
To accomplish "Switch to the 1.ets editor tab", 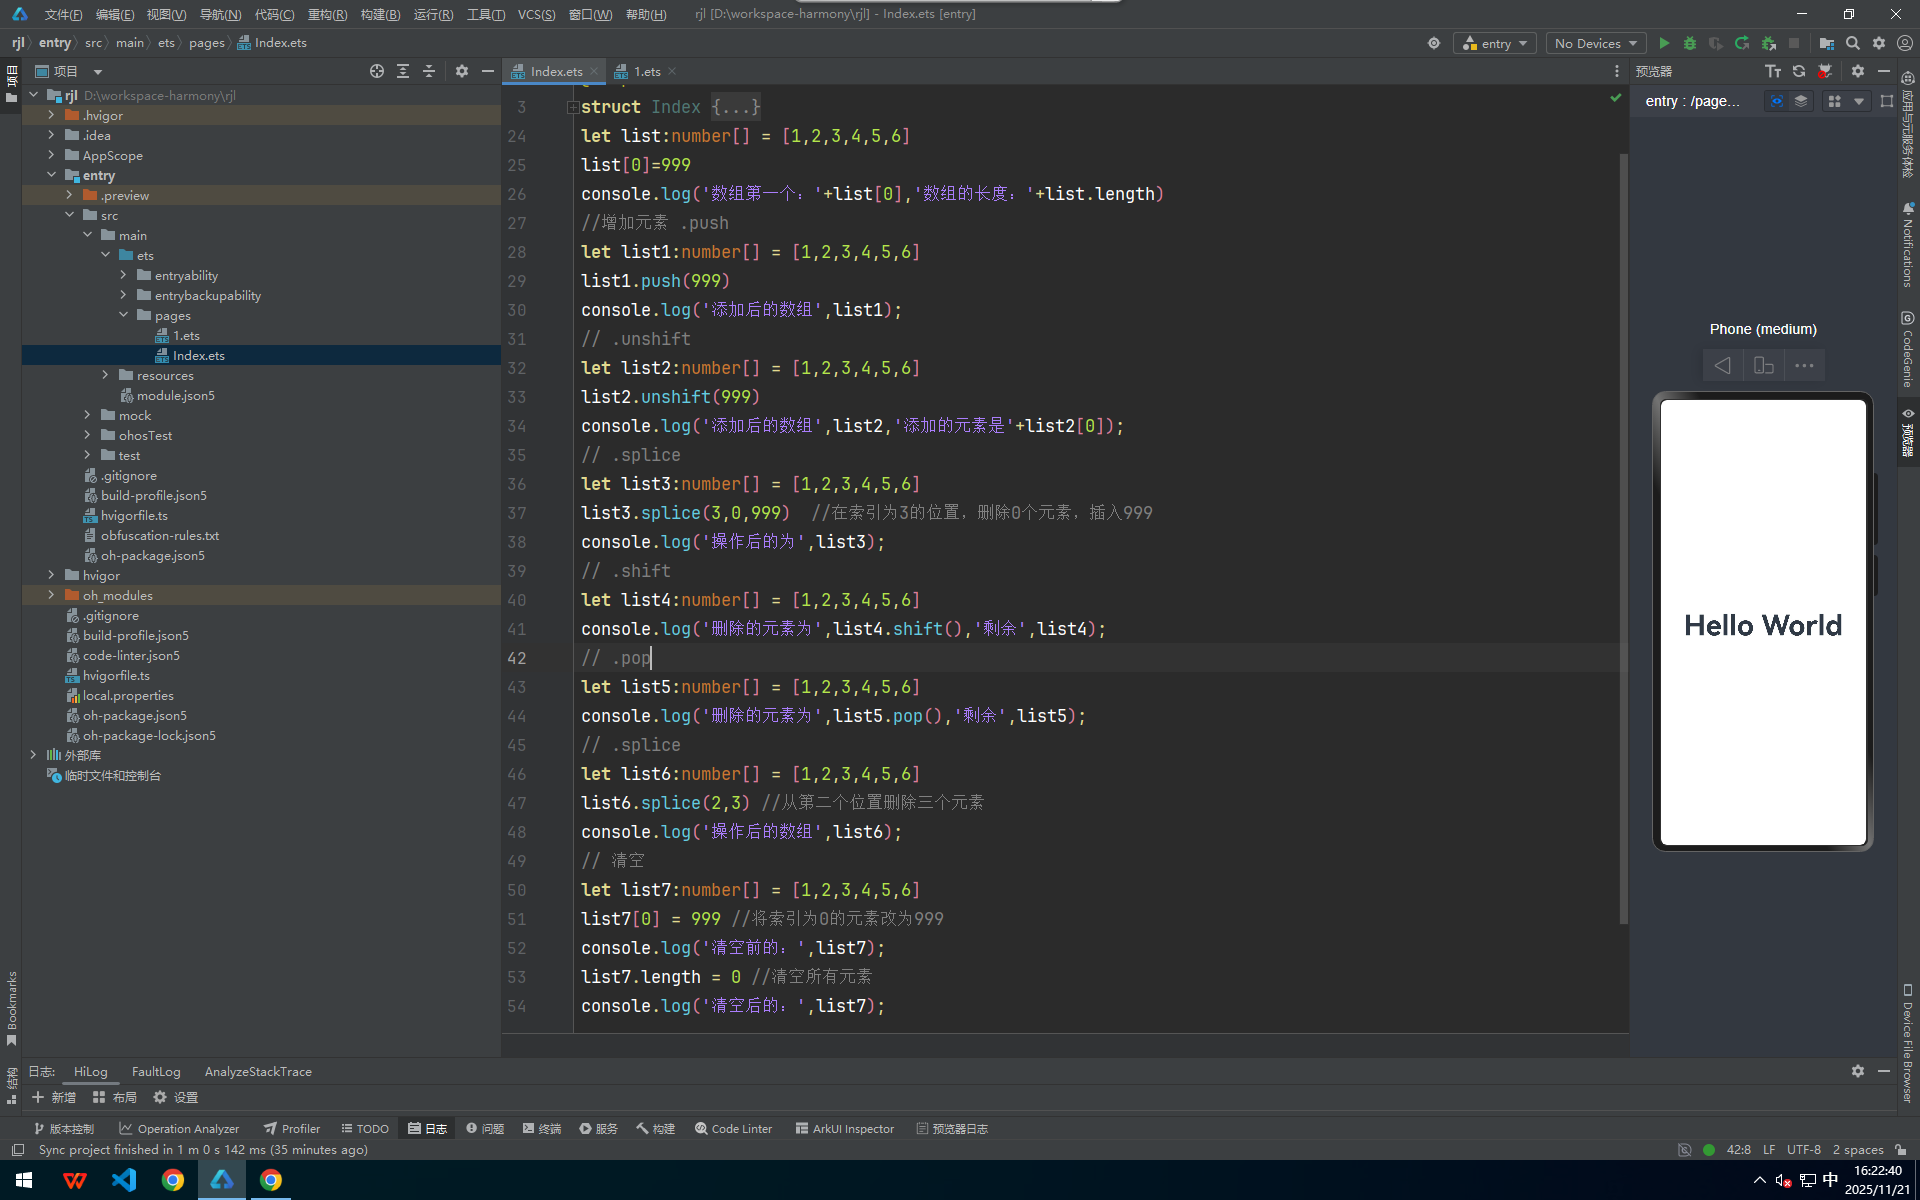I will coord(645,71).
